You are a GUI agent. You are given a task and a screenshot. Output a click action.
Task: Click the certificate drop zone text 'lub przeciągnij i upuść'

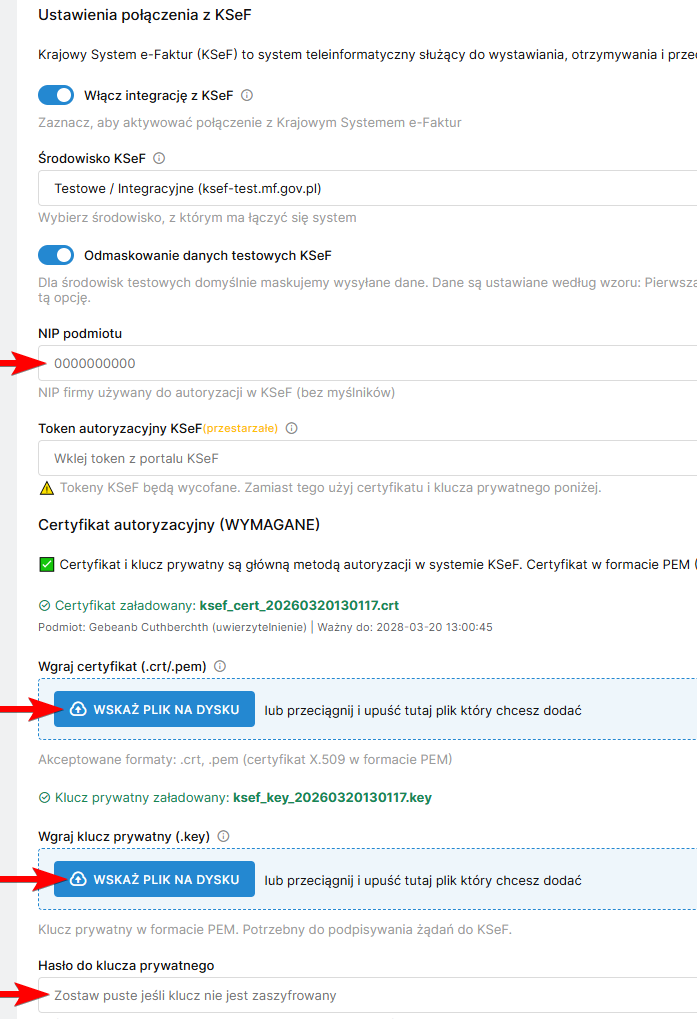coord(423,710)
